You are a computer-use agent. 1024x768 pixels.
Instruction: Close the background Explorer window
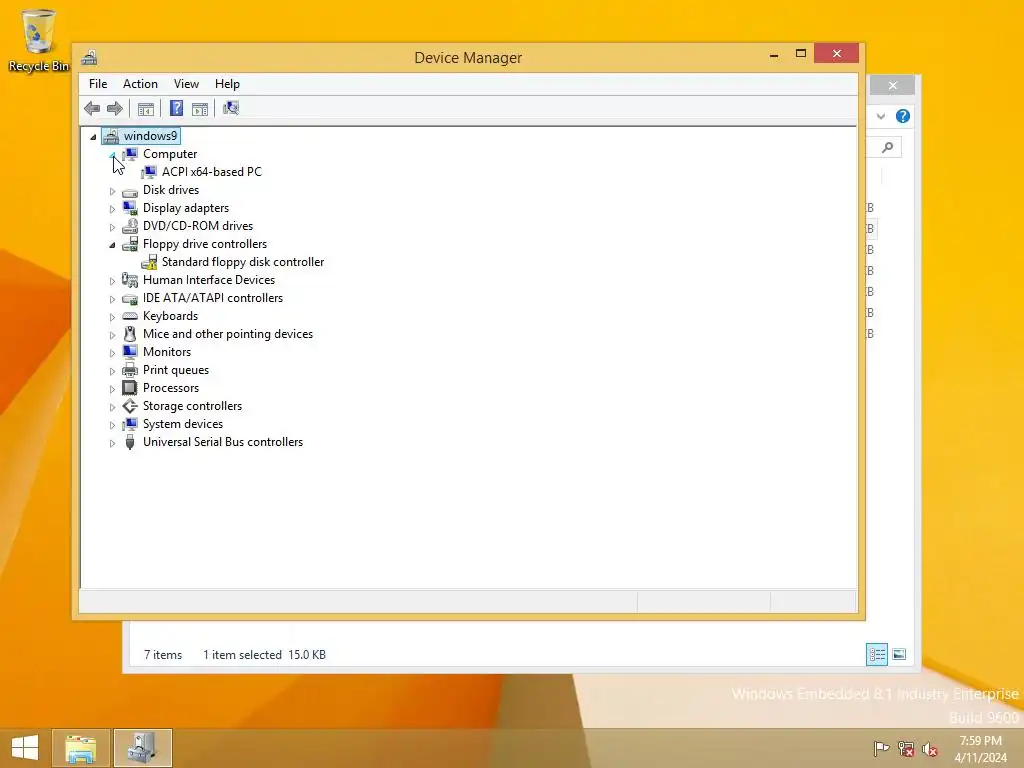click(x=892, y=86)
